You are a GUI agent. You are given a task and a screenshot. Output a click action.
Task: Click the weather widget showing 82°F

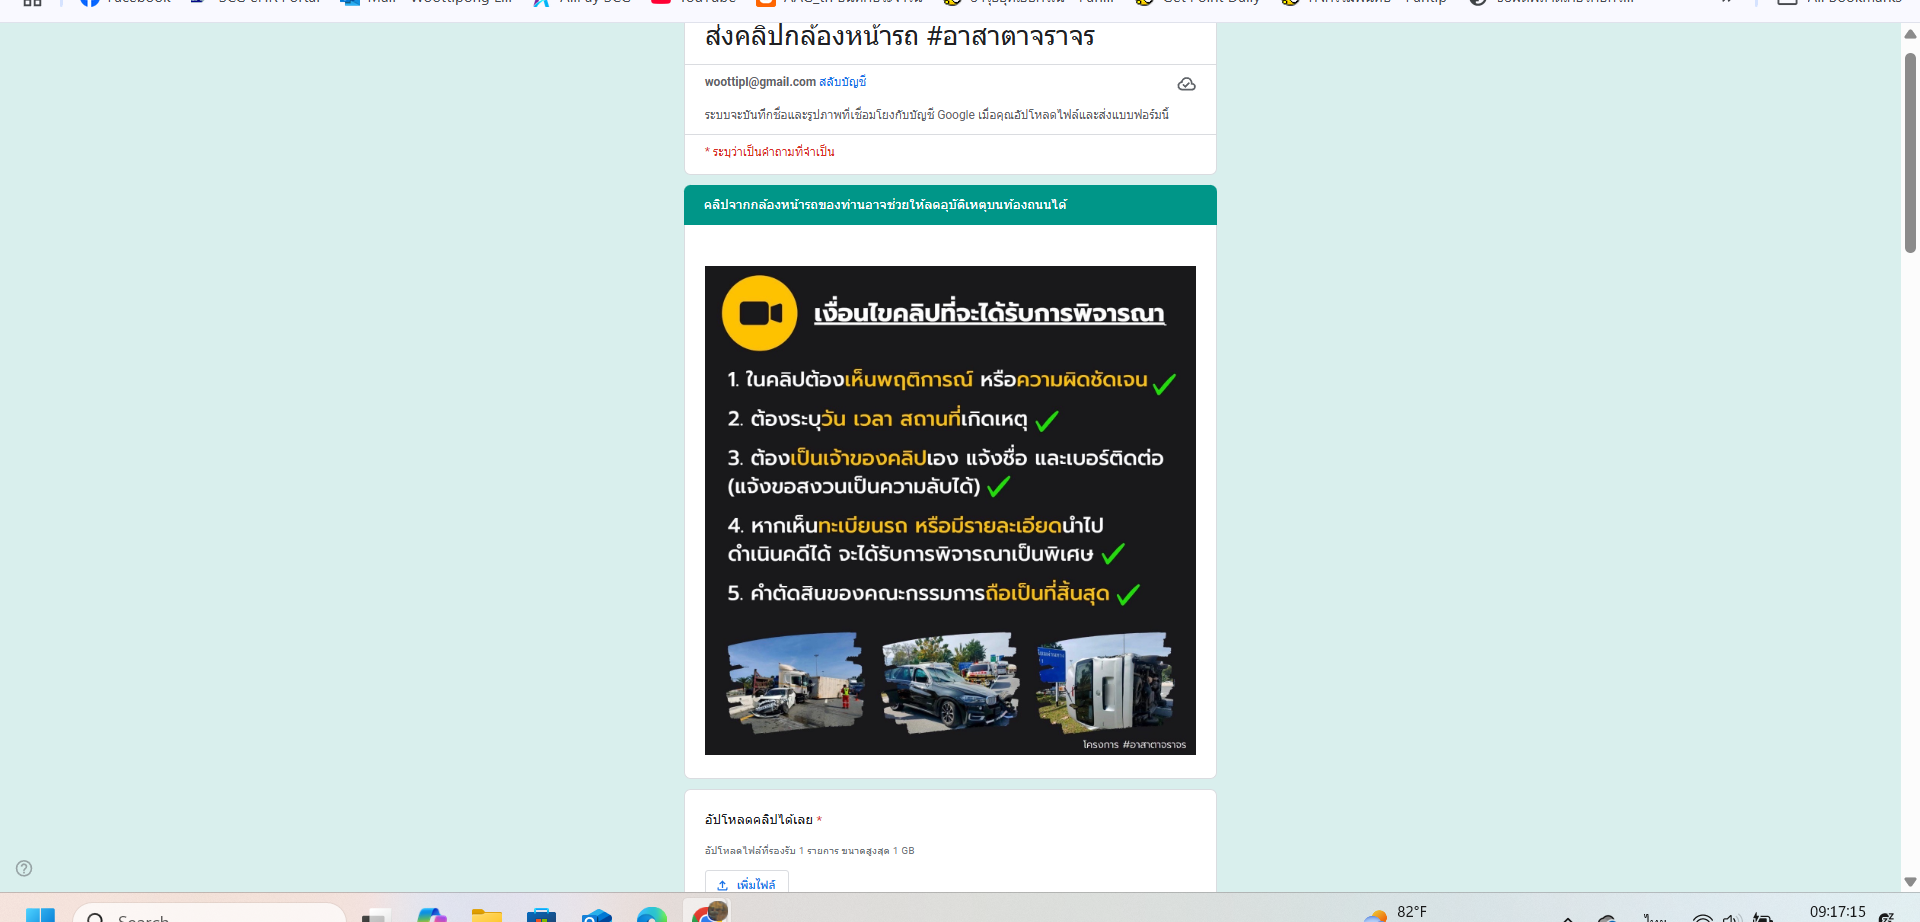(1396, 913)
